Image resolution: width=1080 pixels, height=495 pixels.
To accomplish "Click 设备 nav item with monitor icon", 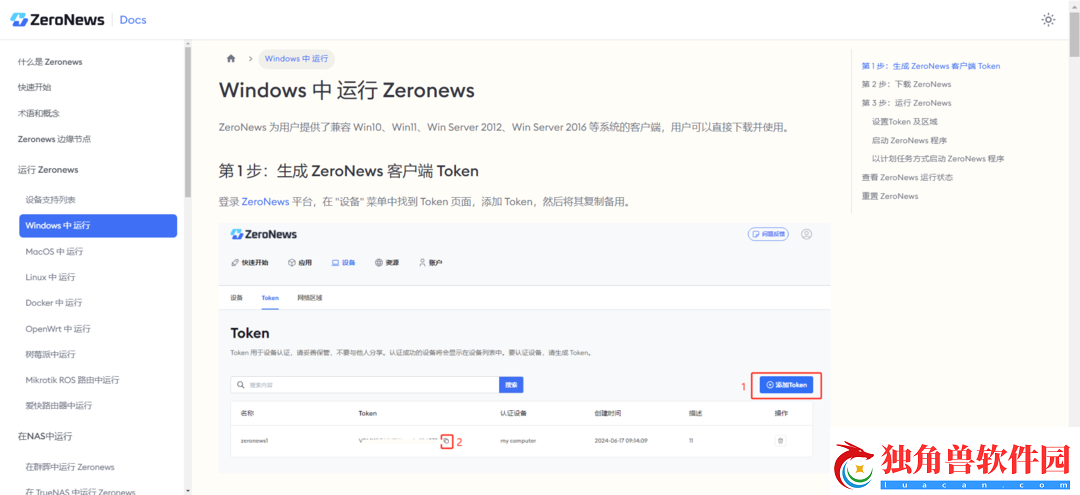I will coord(344,262).
